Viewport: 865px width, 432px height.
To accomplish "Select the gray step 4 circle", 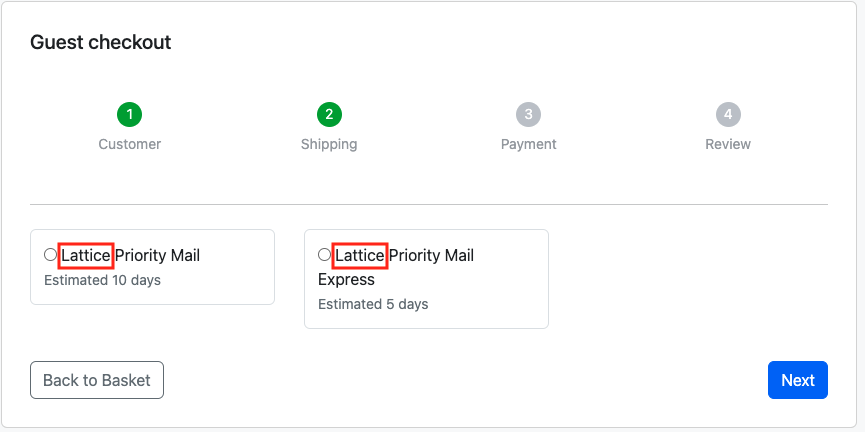I will click(728, 115).
